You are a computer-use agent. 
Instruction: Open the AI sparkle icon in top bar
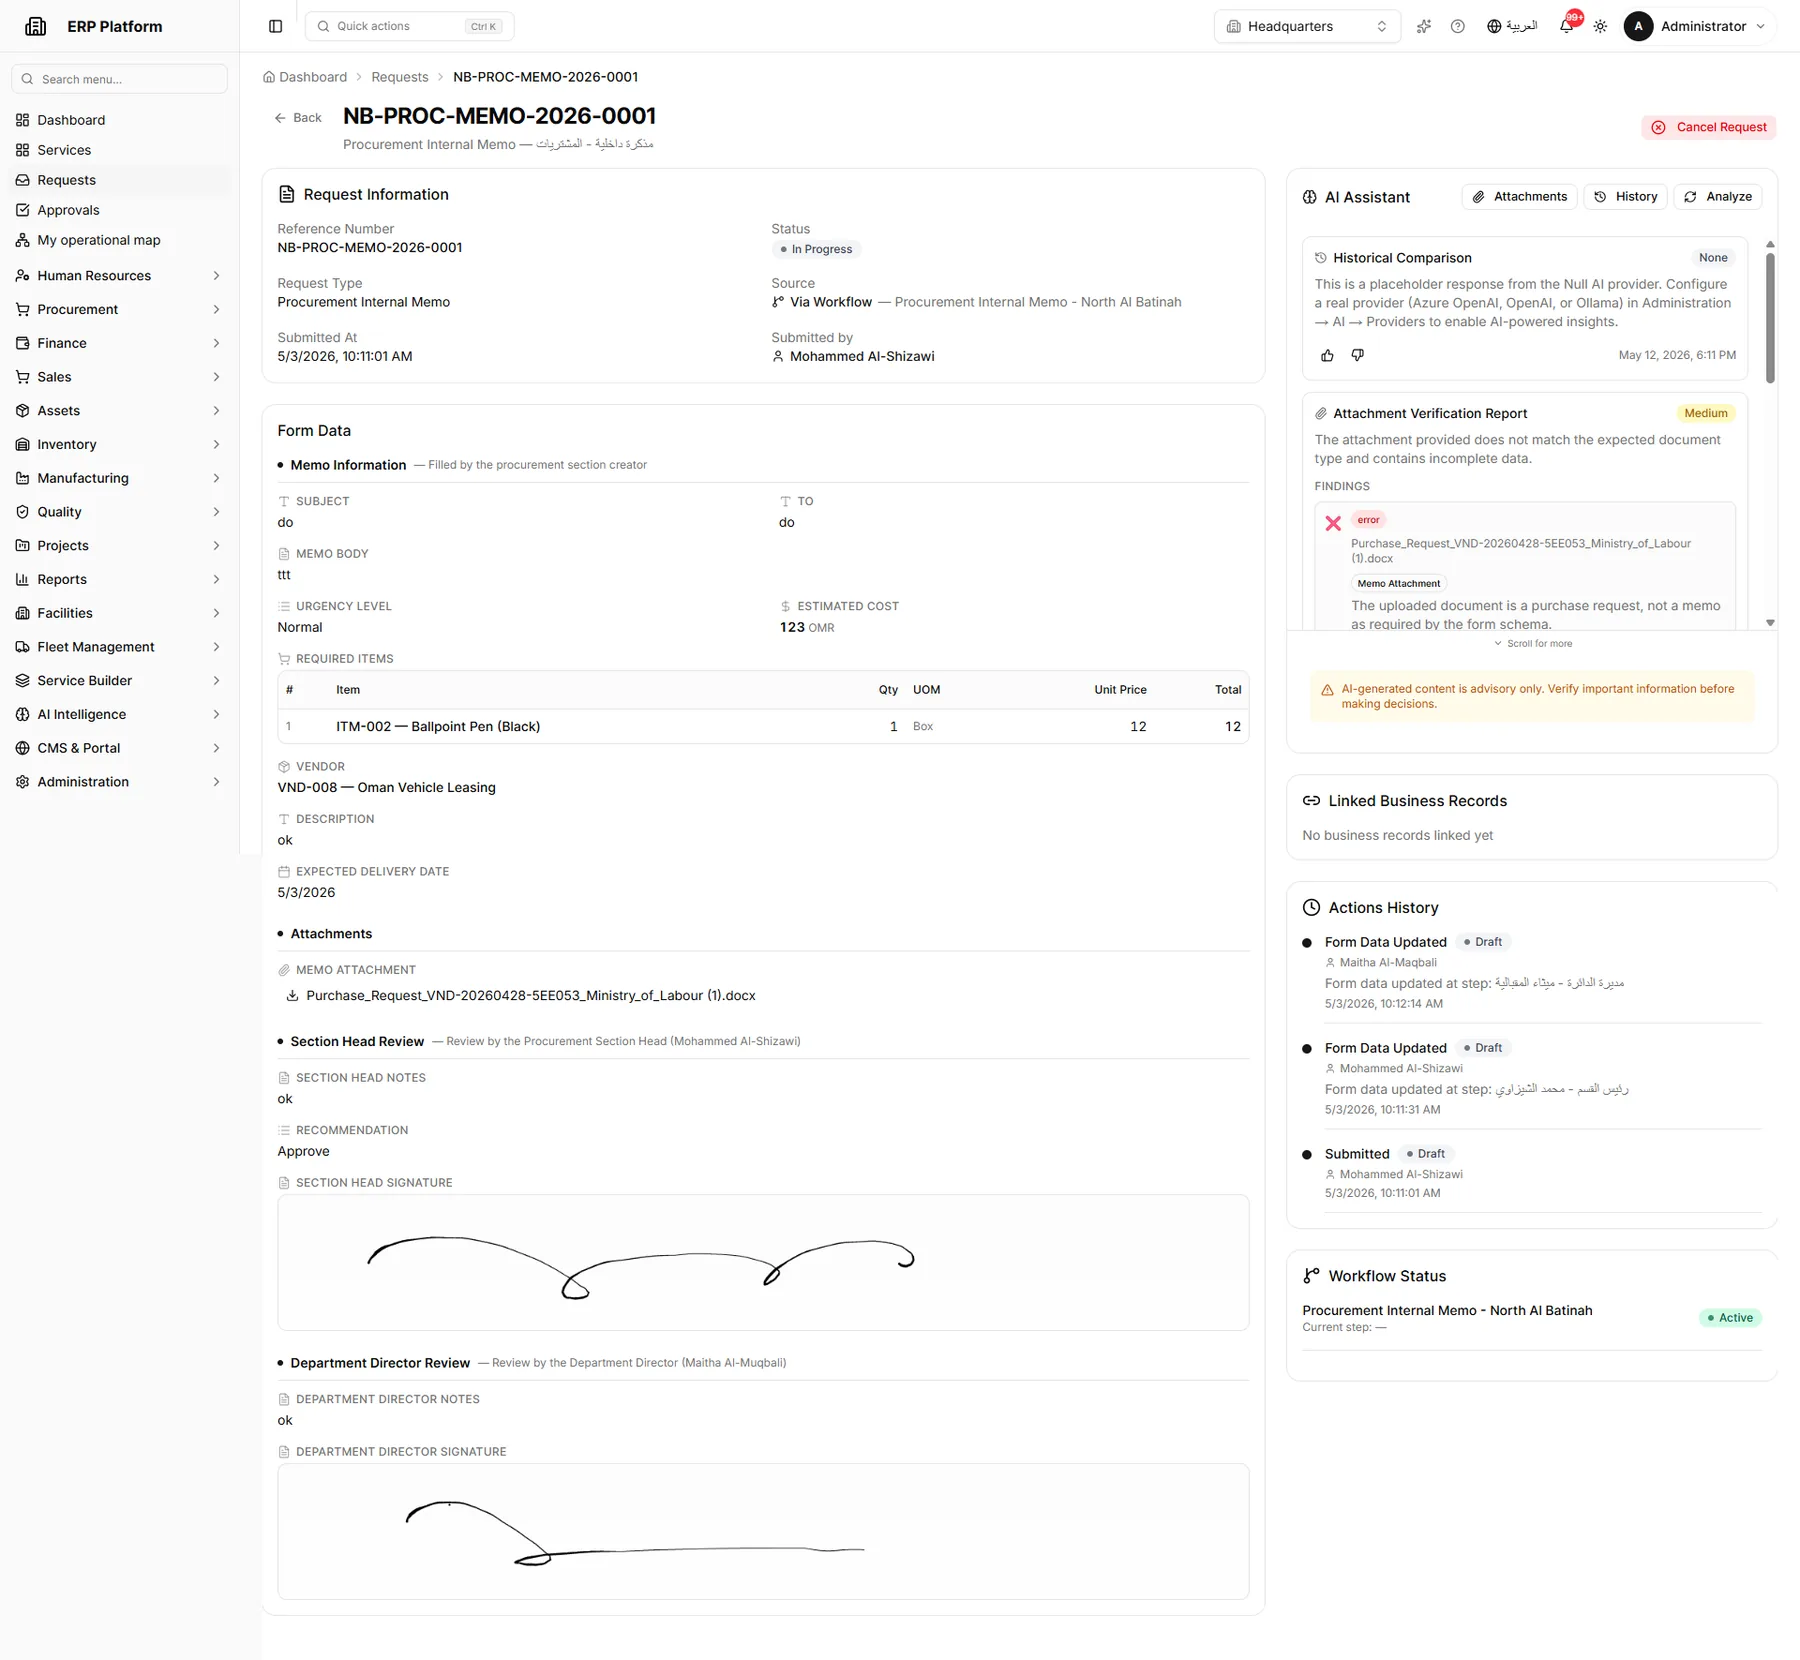click(1424, 26)
